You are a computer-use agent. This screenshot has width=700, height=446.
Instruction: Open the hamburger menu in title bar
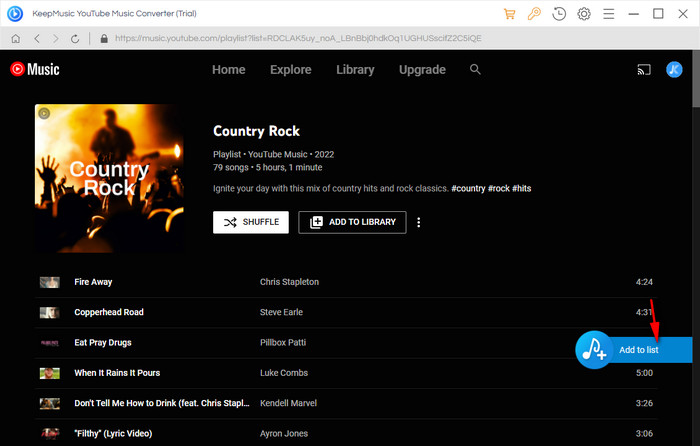[608, 14]
